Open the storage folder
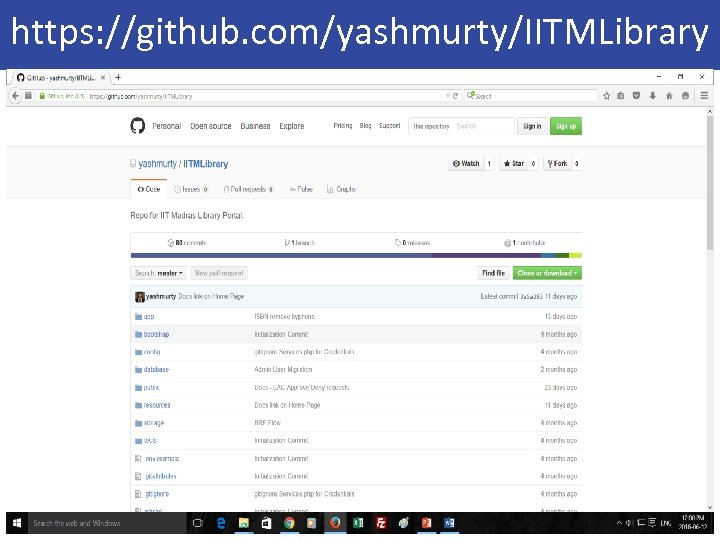Screen dimensions: 720x540 click(x=154, y=423)
